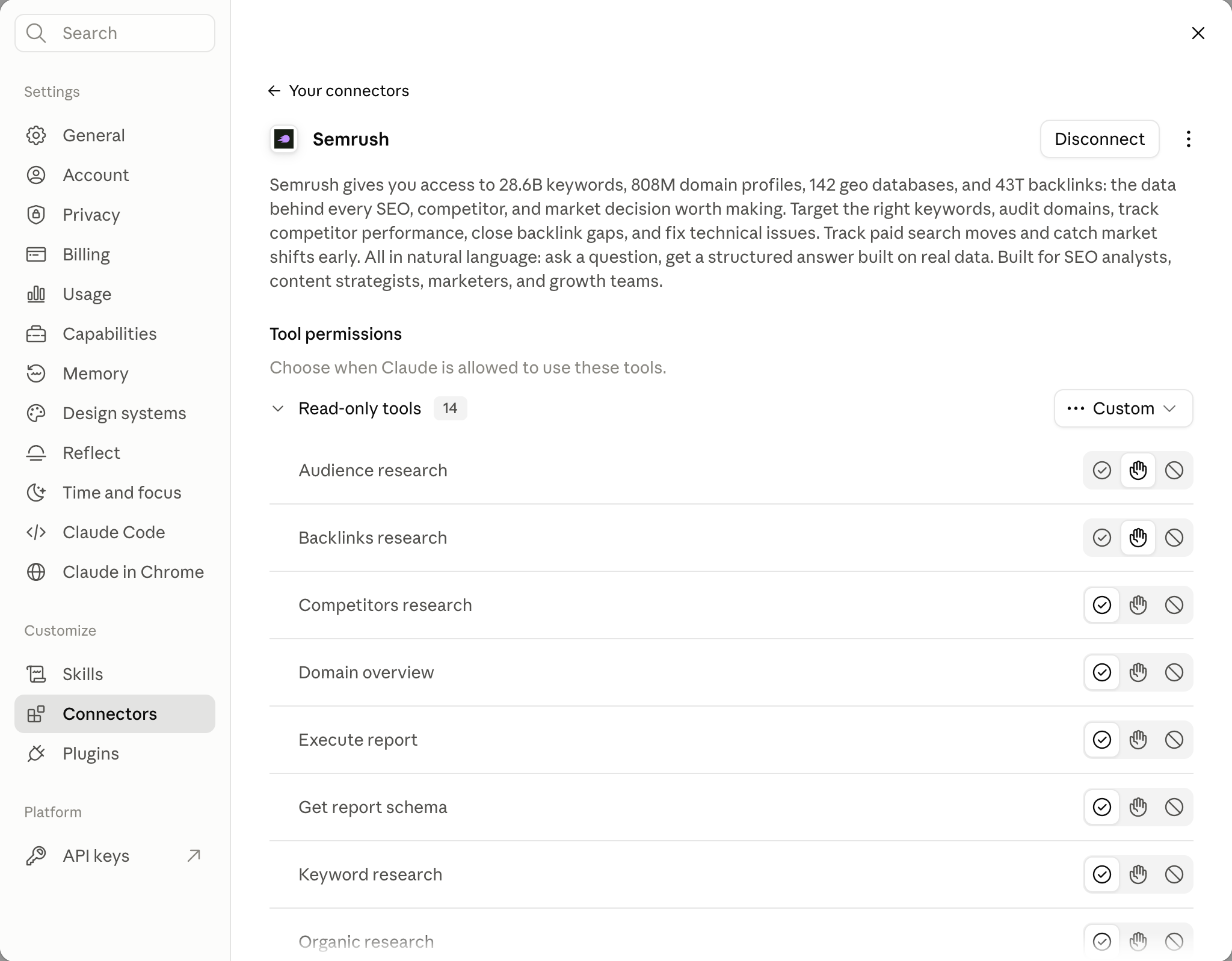Set Execute report to needs approval
1232x961 pixels.
tap(1138, 740)
